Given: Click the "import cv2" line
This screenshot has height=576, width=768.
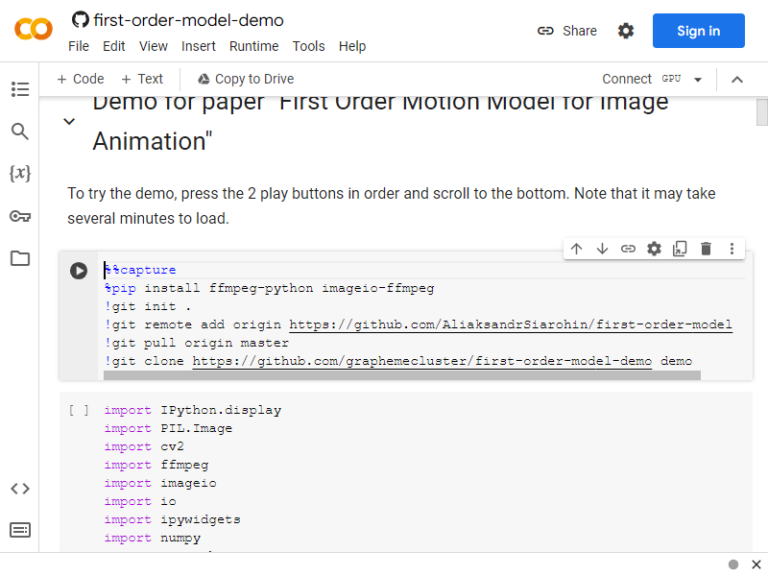Looking at the screenshot, I should pyautogui.click(x=144, y=447).
